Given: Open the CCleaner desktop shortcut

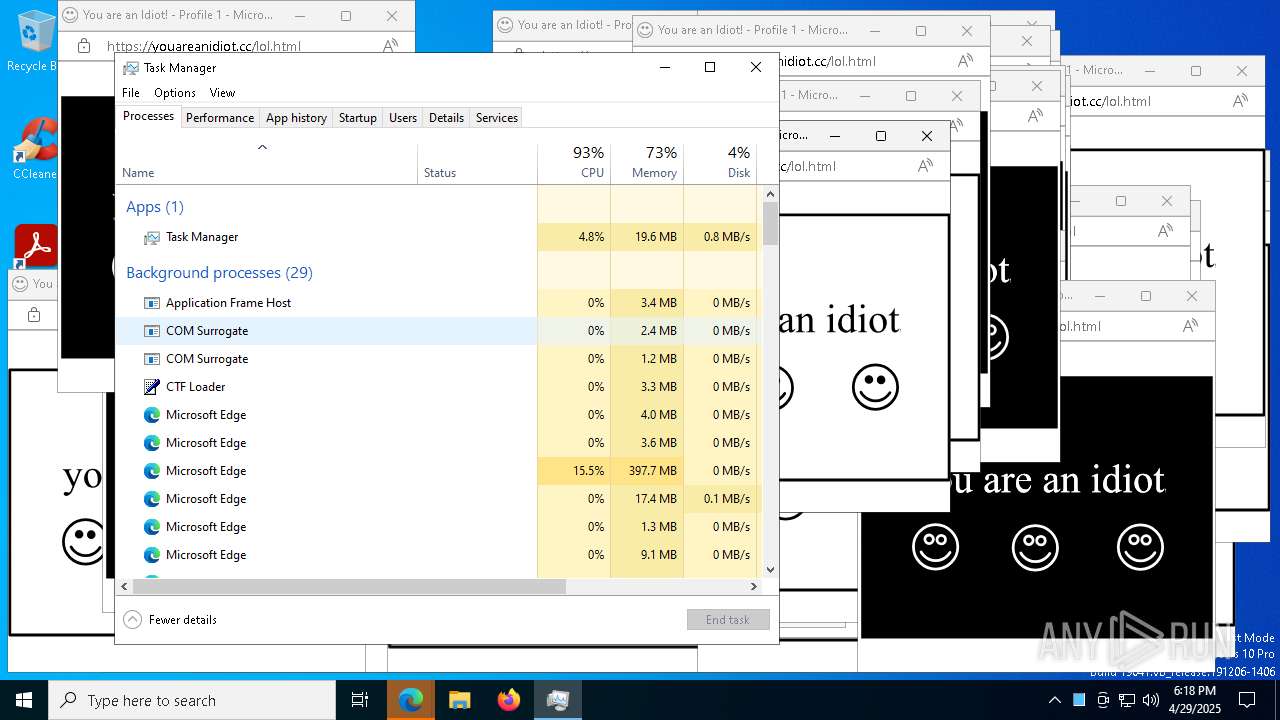Looking at the screenshot, I should click(x=35, y=150).
